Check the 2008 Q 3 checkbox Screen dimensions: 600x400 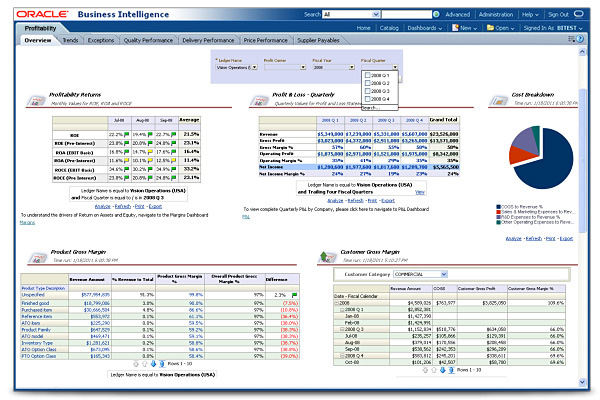[x=367, y=91]
